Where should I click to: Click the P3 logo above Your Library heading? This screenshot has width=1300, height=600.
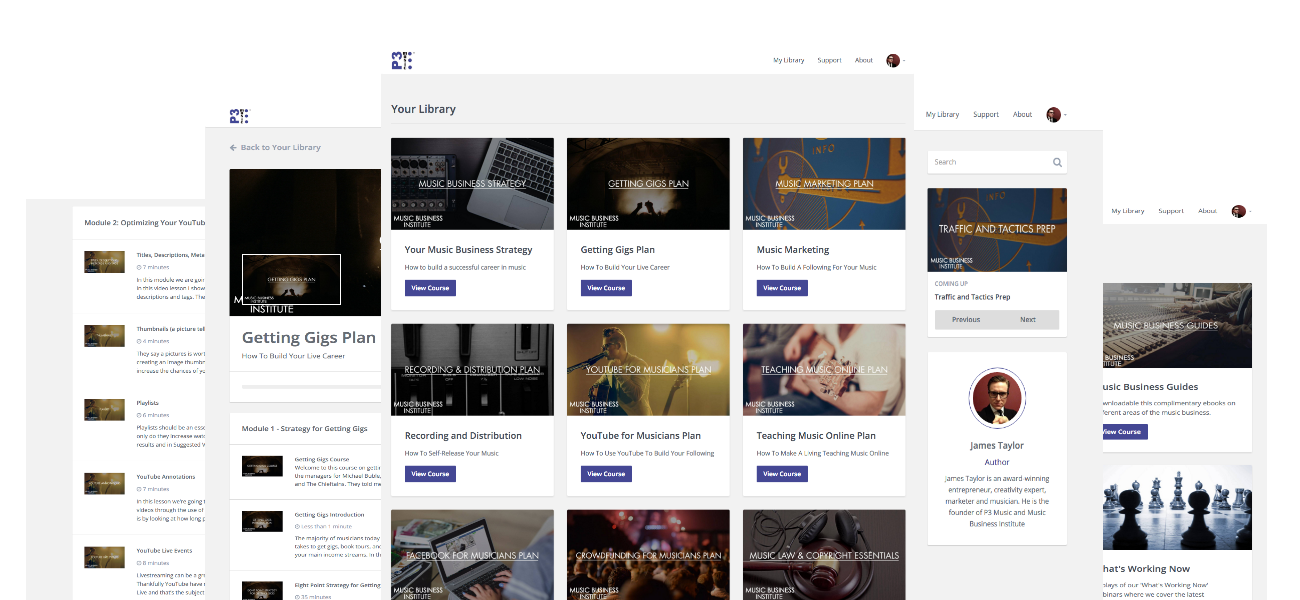click(x=401, y=60)
